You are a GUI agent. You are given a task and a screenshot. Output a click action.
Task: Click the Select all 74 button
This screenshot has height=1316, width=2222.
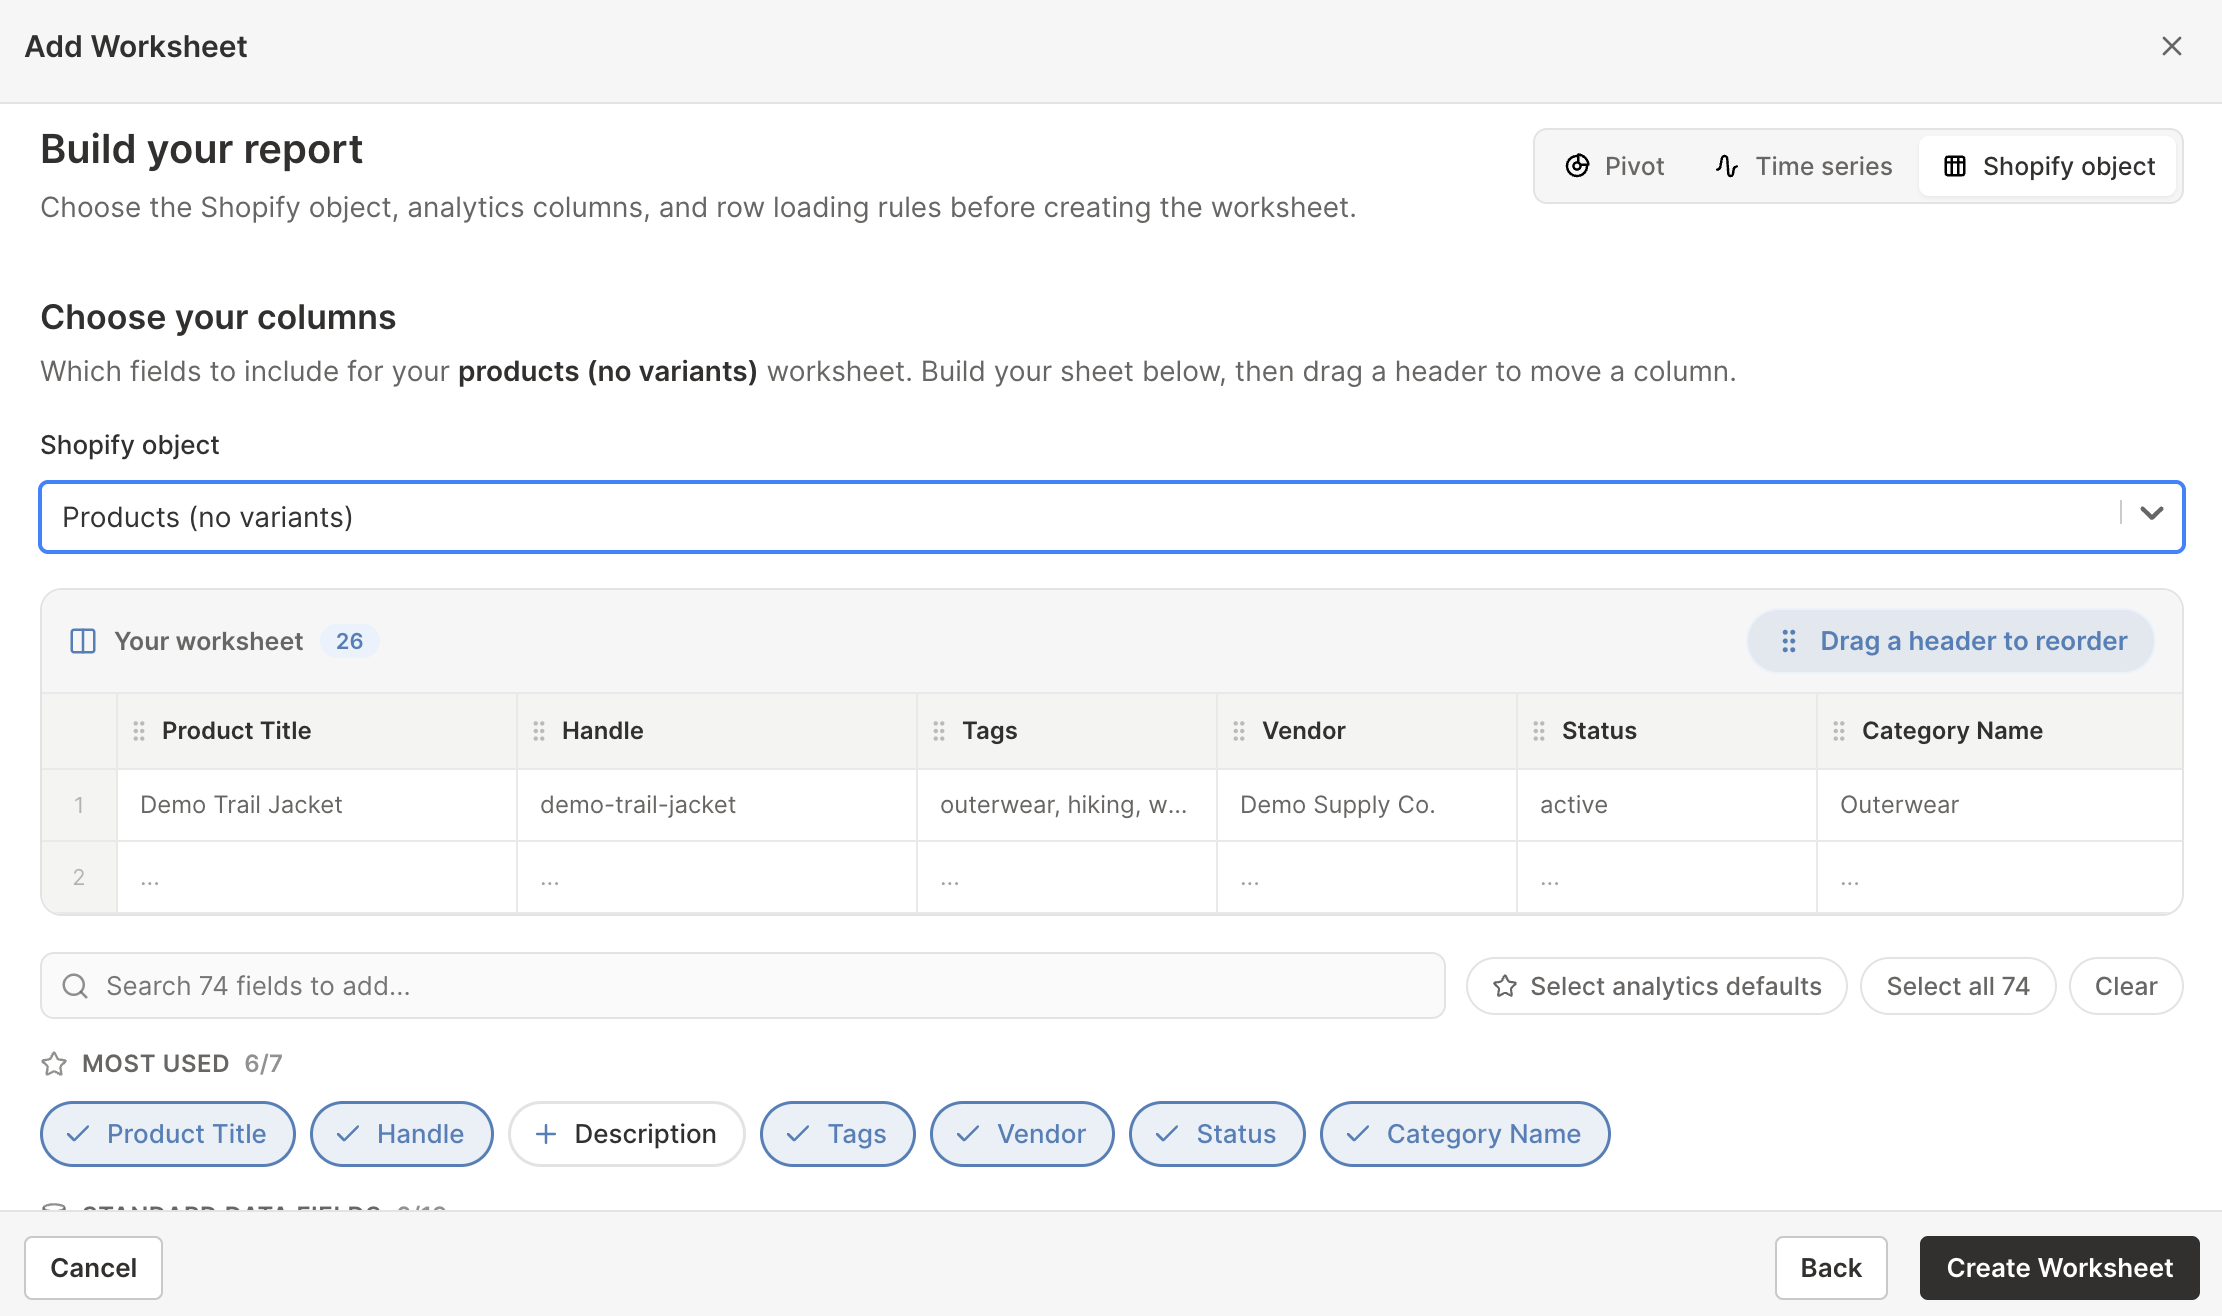(x=1958, y=986)
